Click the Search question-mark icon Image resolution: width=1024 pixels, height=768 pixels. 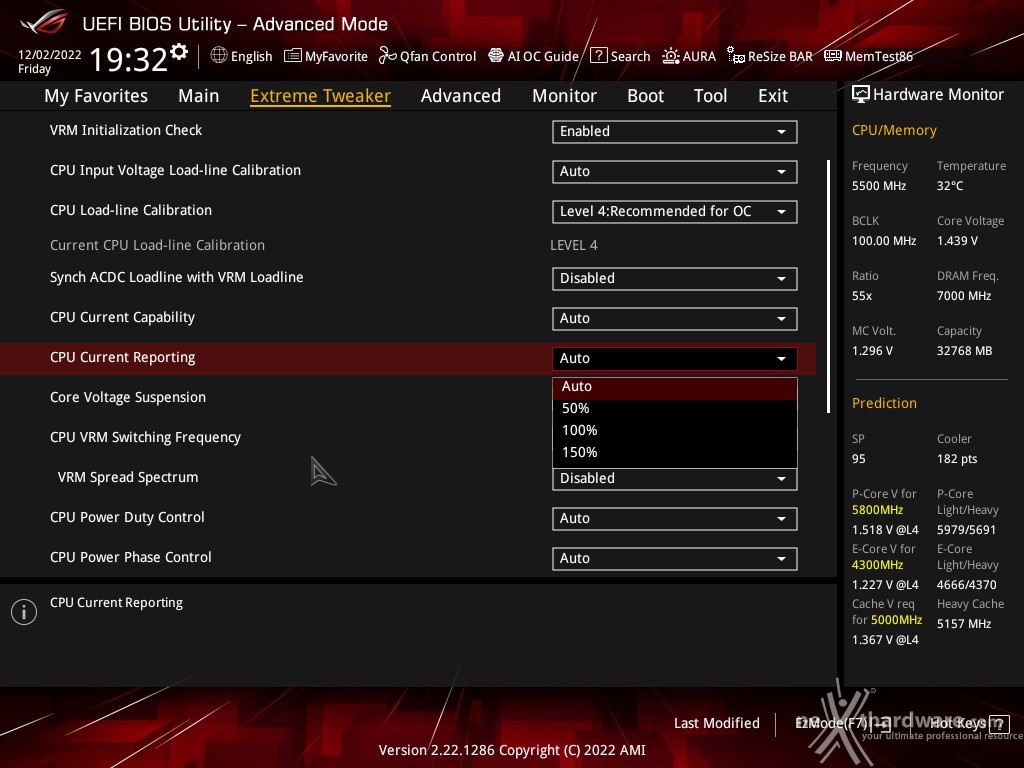(598, 56)
